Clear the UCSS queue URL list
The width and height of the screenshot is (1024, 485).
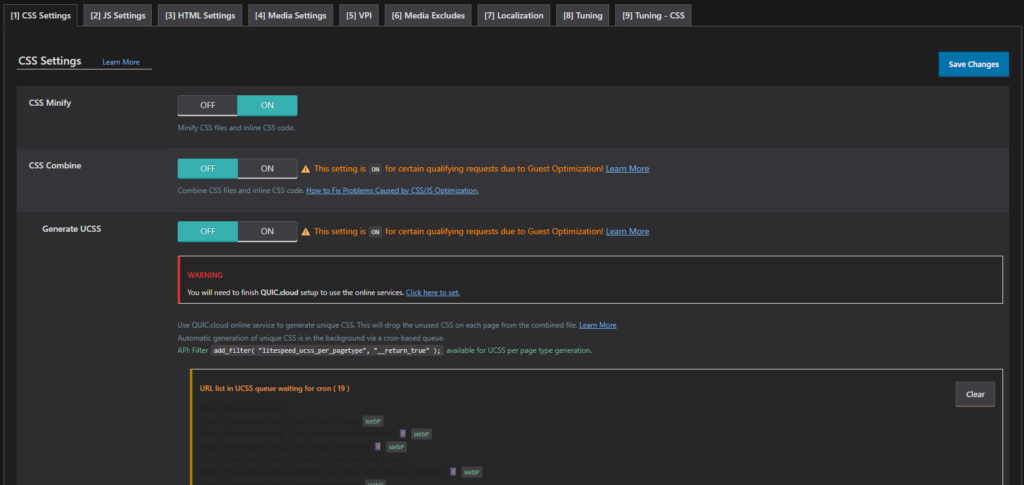coord(975,394)
